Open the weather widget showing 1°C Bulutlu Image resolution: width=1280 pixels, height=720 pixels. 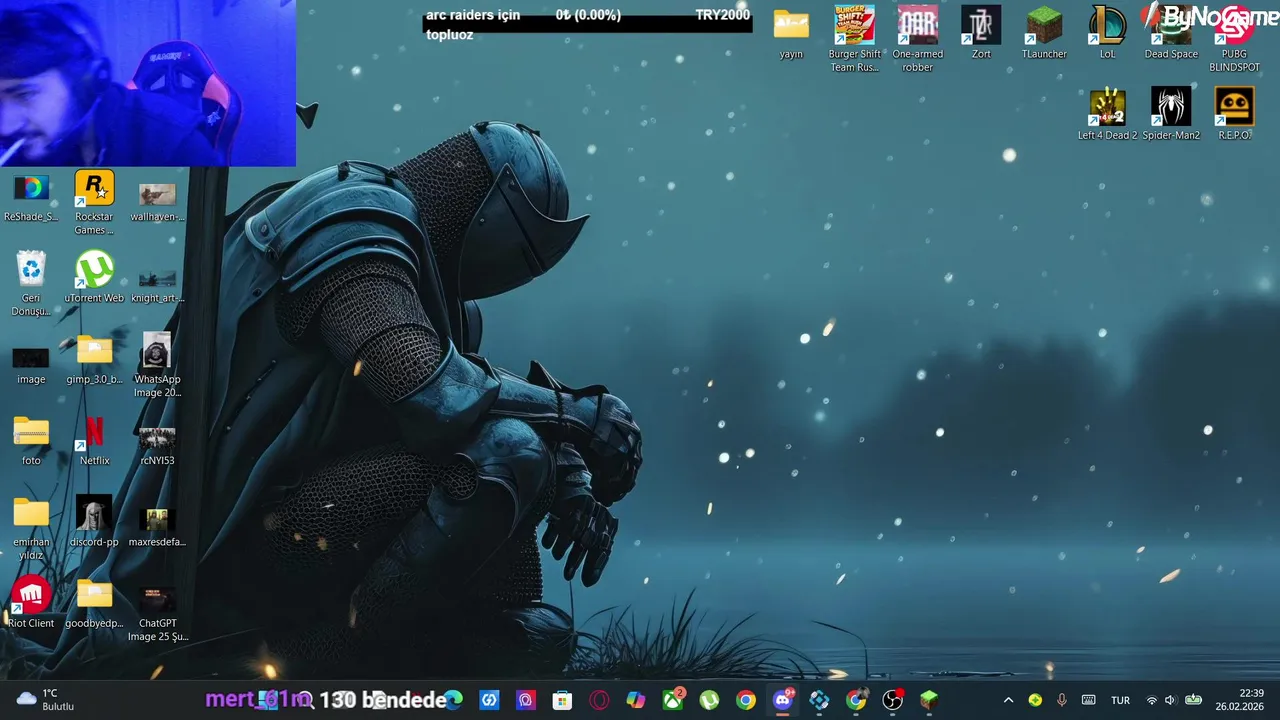(47, 700)
